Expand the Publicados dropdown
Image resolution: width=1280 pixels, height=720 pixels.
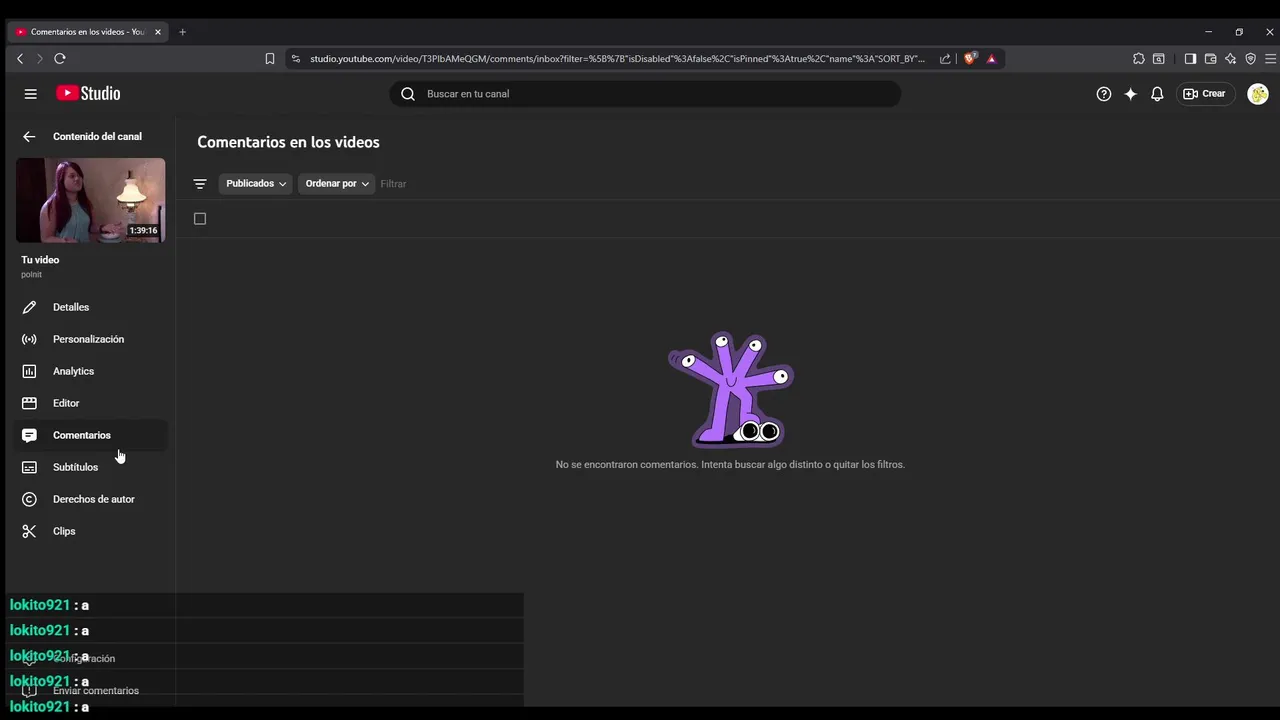256,184
